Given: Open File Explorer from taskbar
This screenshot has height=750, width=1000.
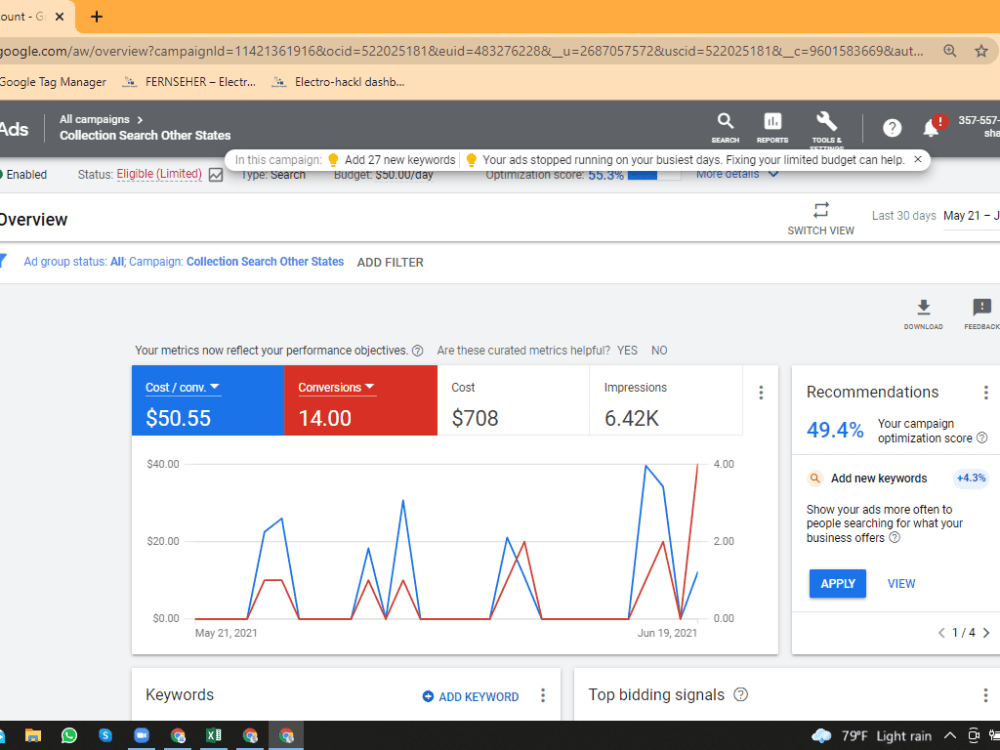Looking at the screenshot, I should [x=33, y=735].
